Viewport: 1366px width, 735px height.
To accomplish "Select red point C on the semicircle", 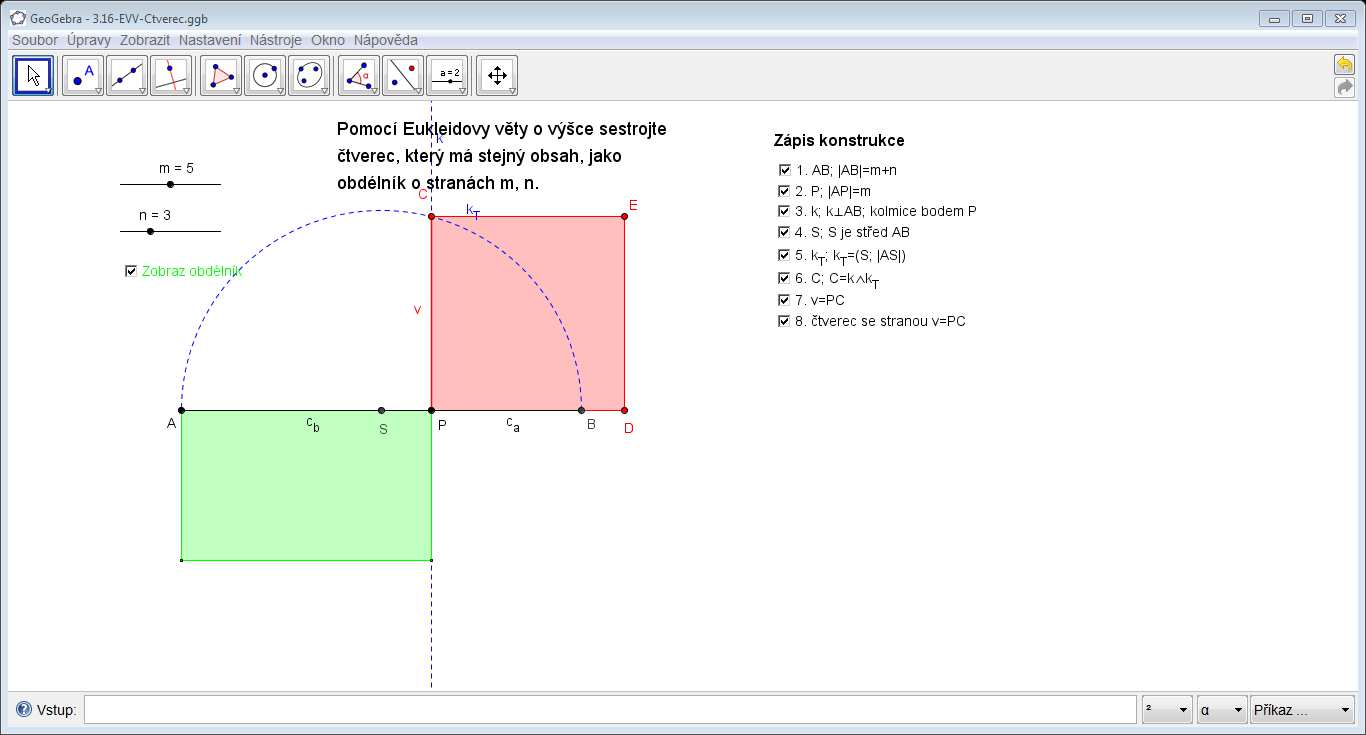I will click(431, 216).
